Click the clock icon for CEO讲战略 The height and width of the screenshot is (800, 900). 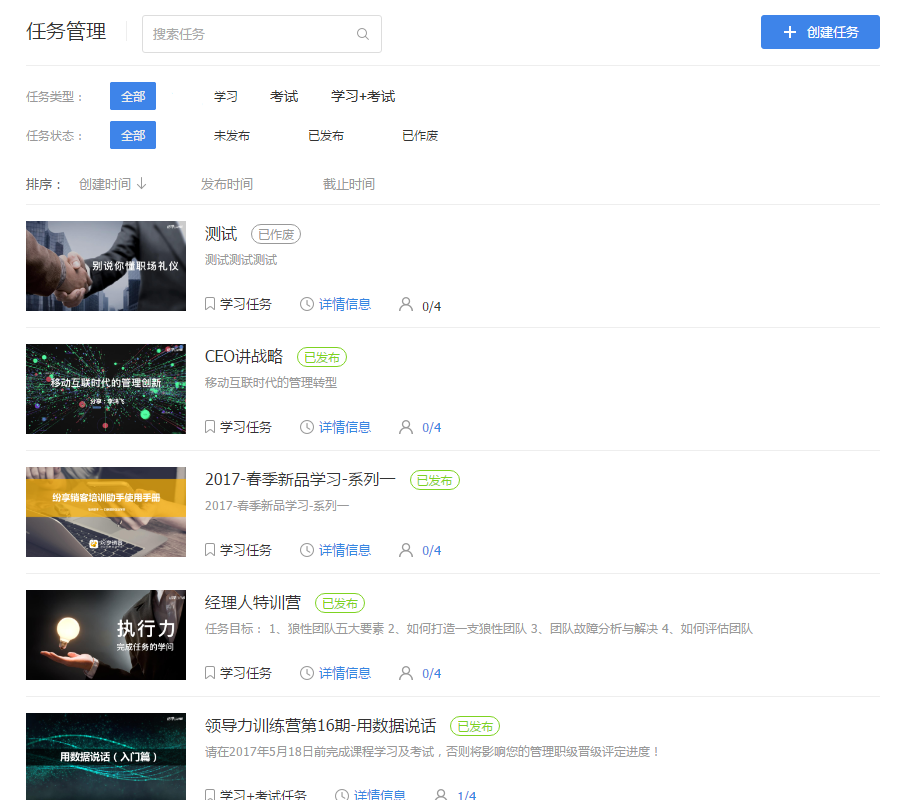point(307,426)
